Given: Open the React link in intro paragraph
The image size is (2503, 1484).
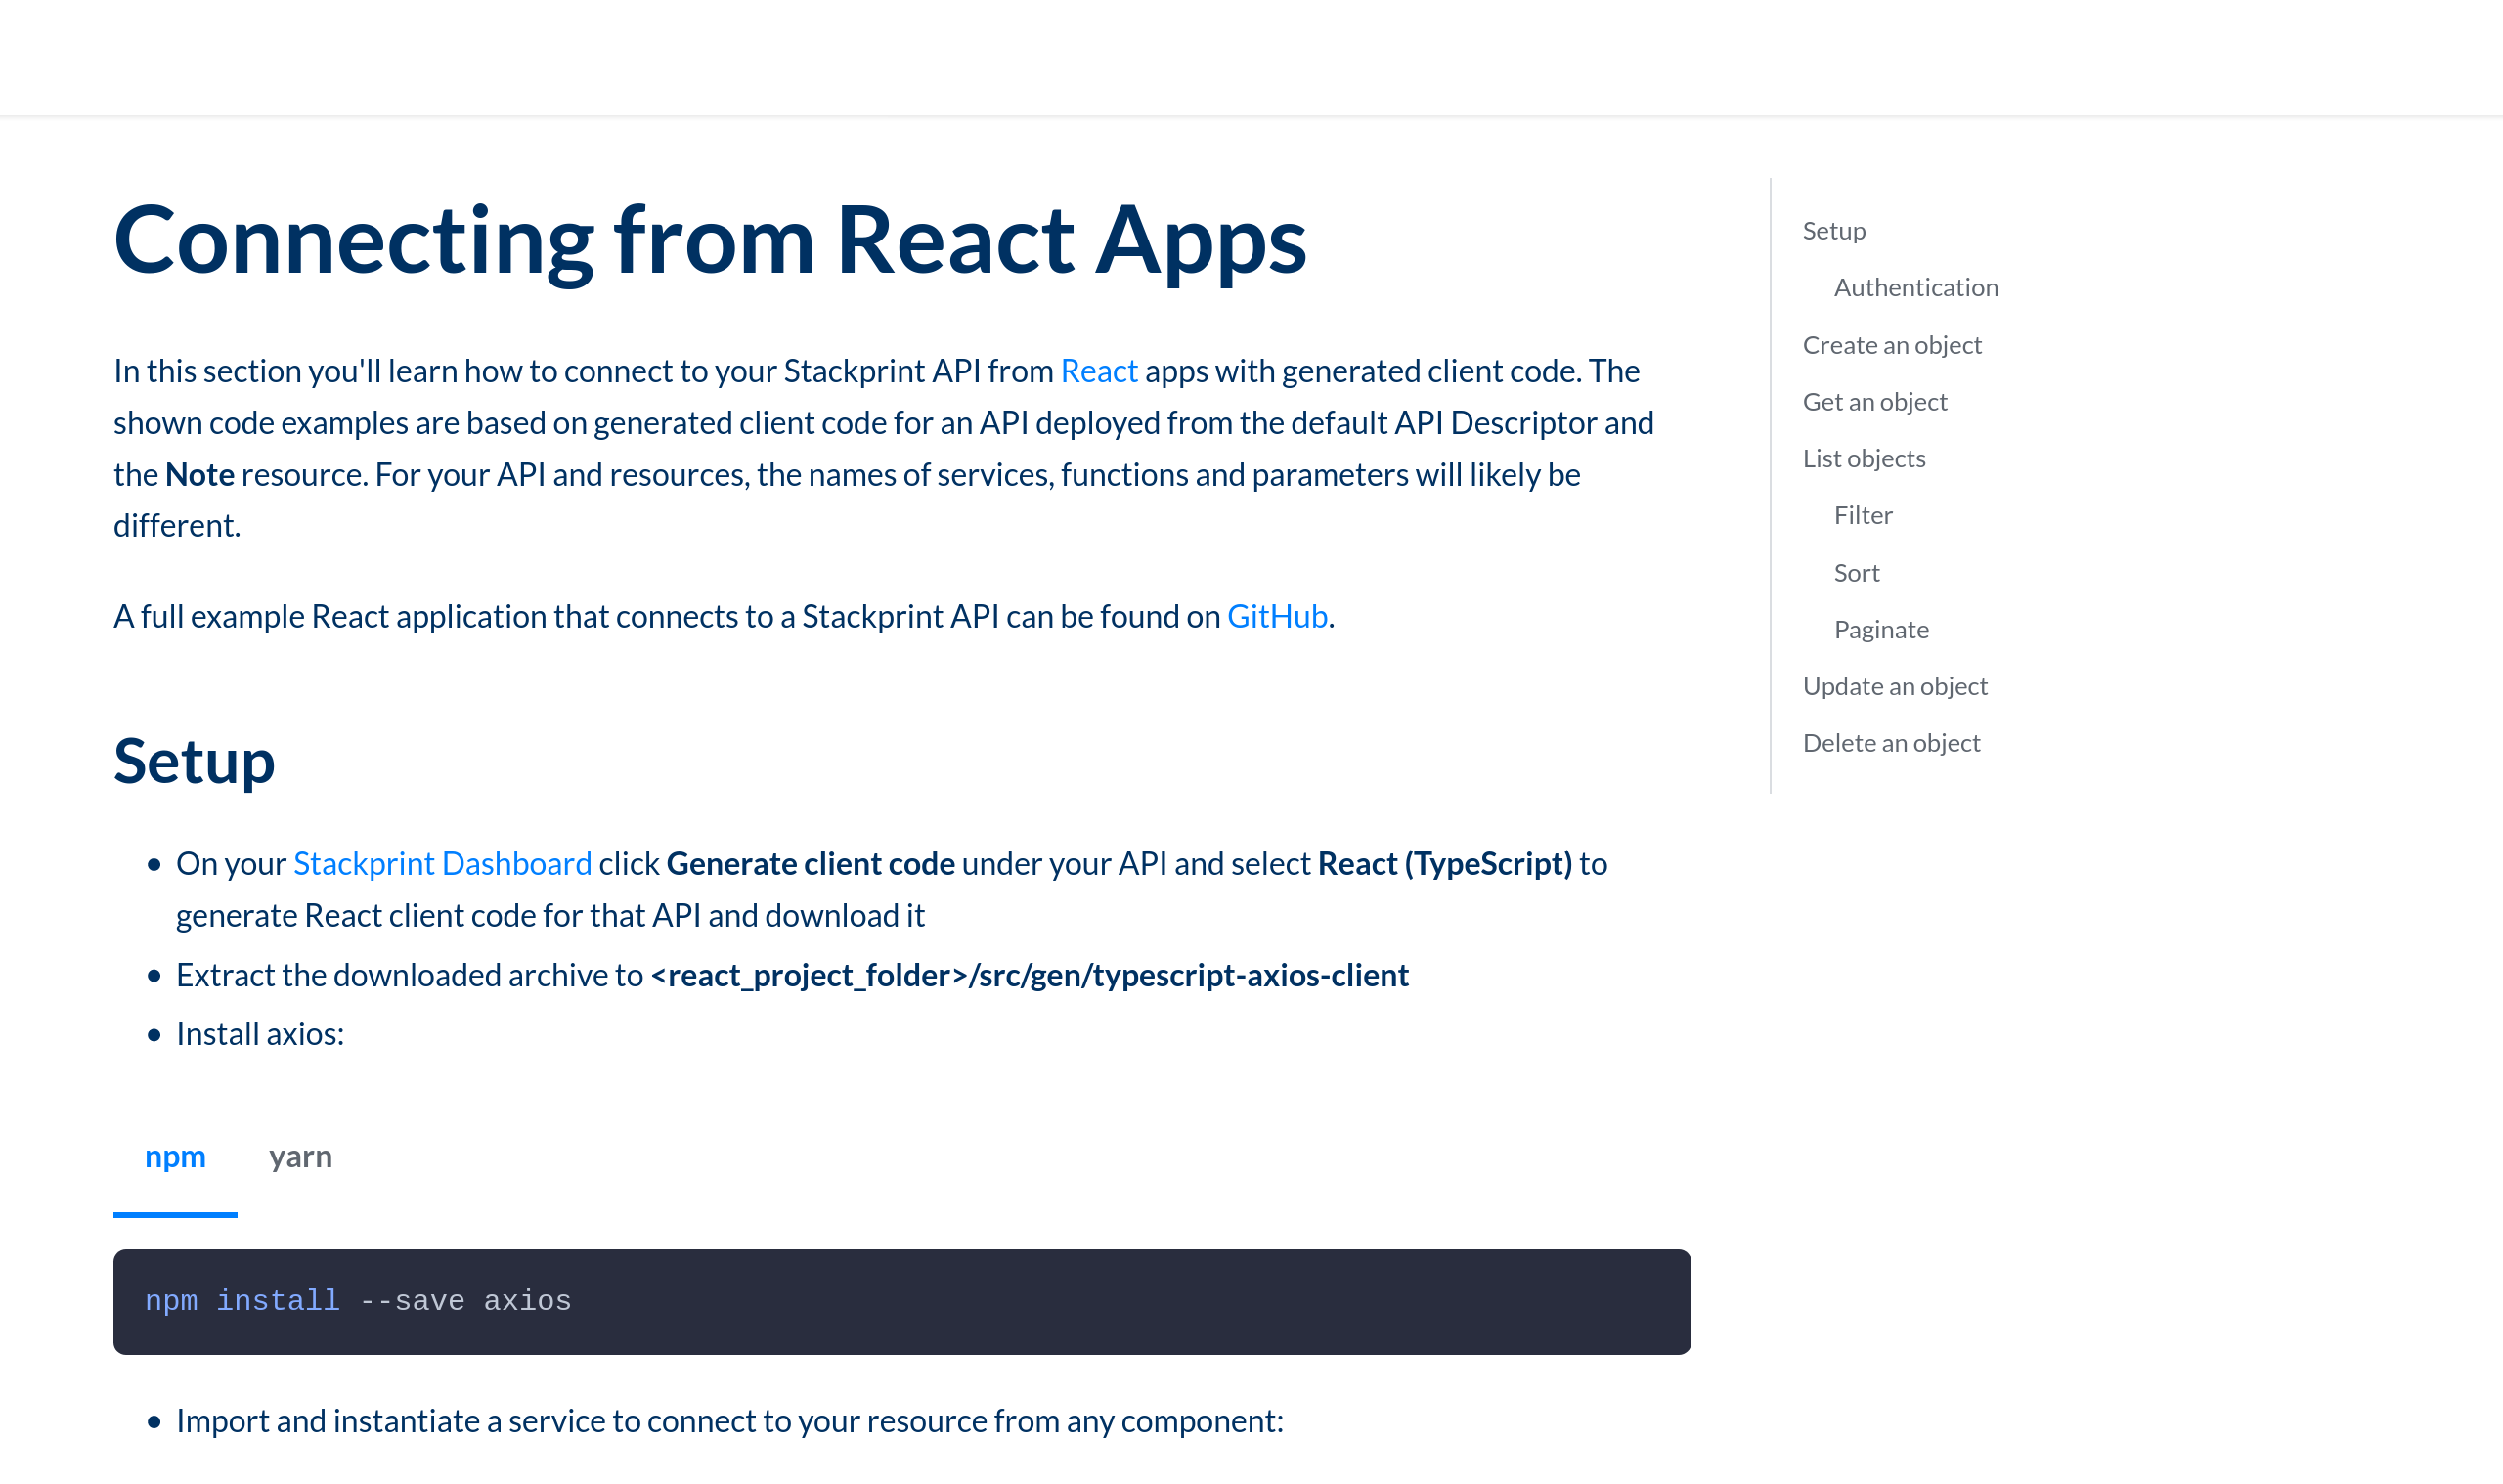Looking at the screenshot, I should pyautogui.click(x=1098, y=371).
